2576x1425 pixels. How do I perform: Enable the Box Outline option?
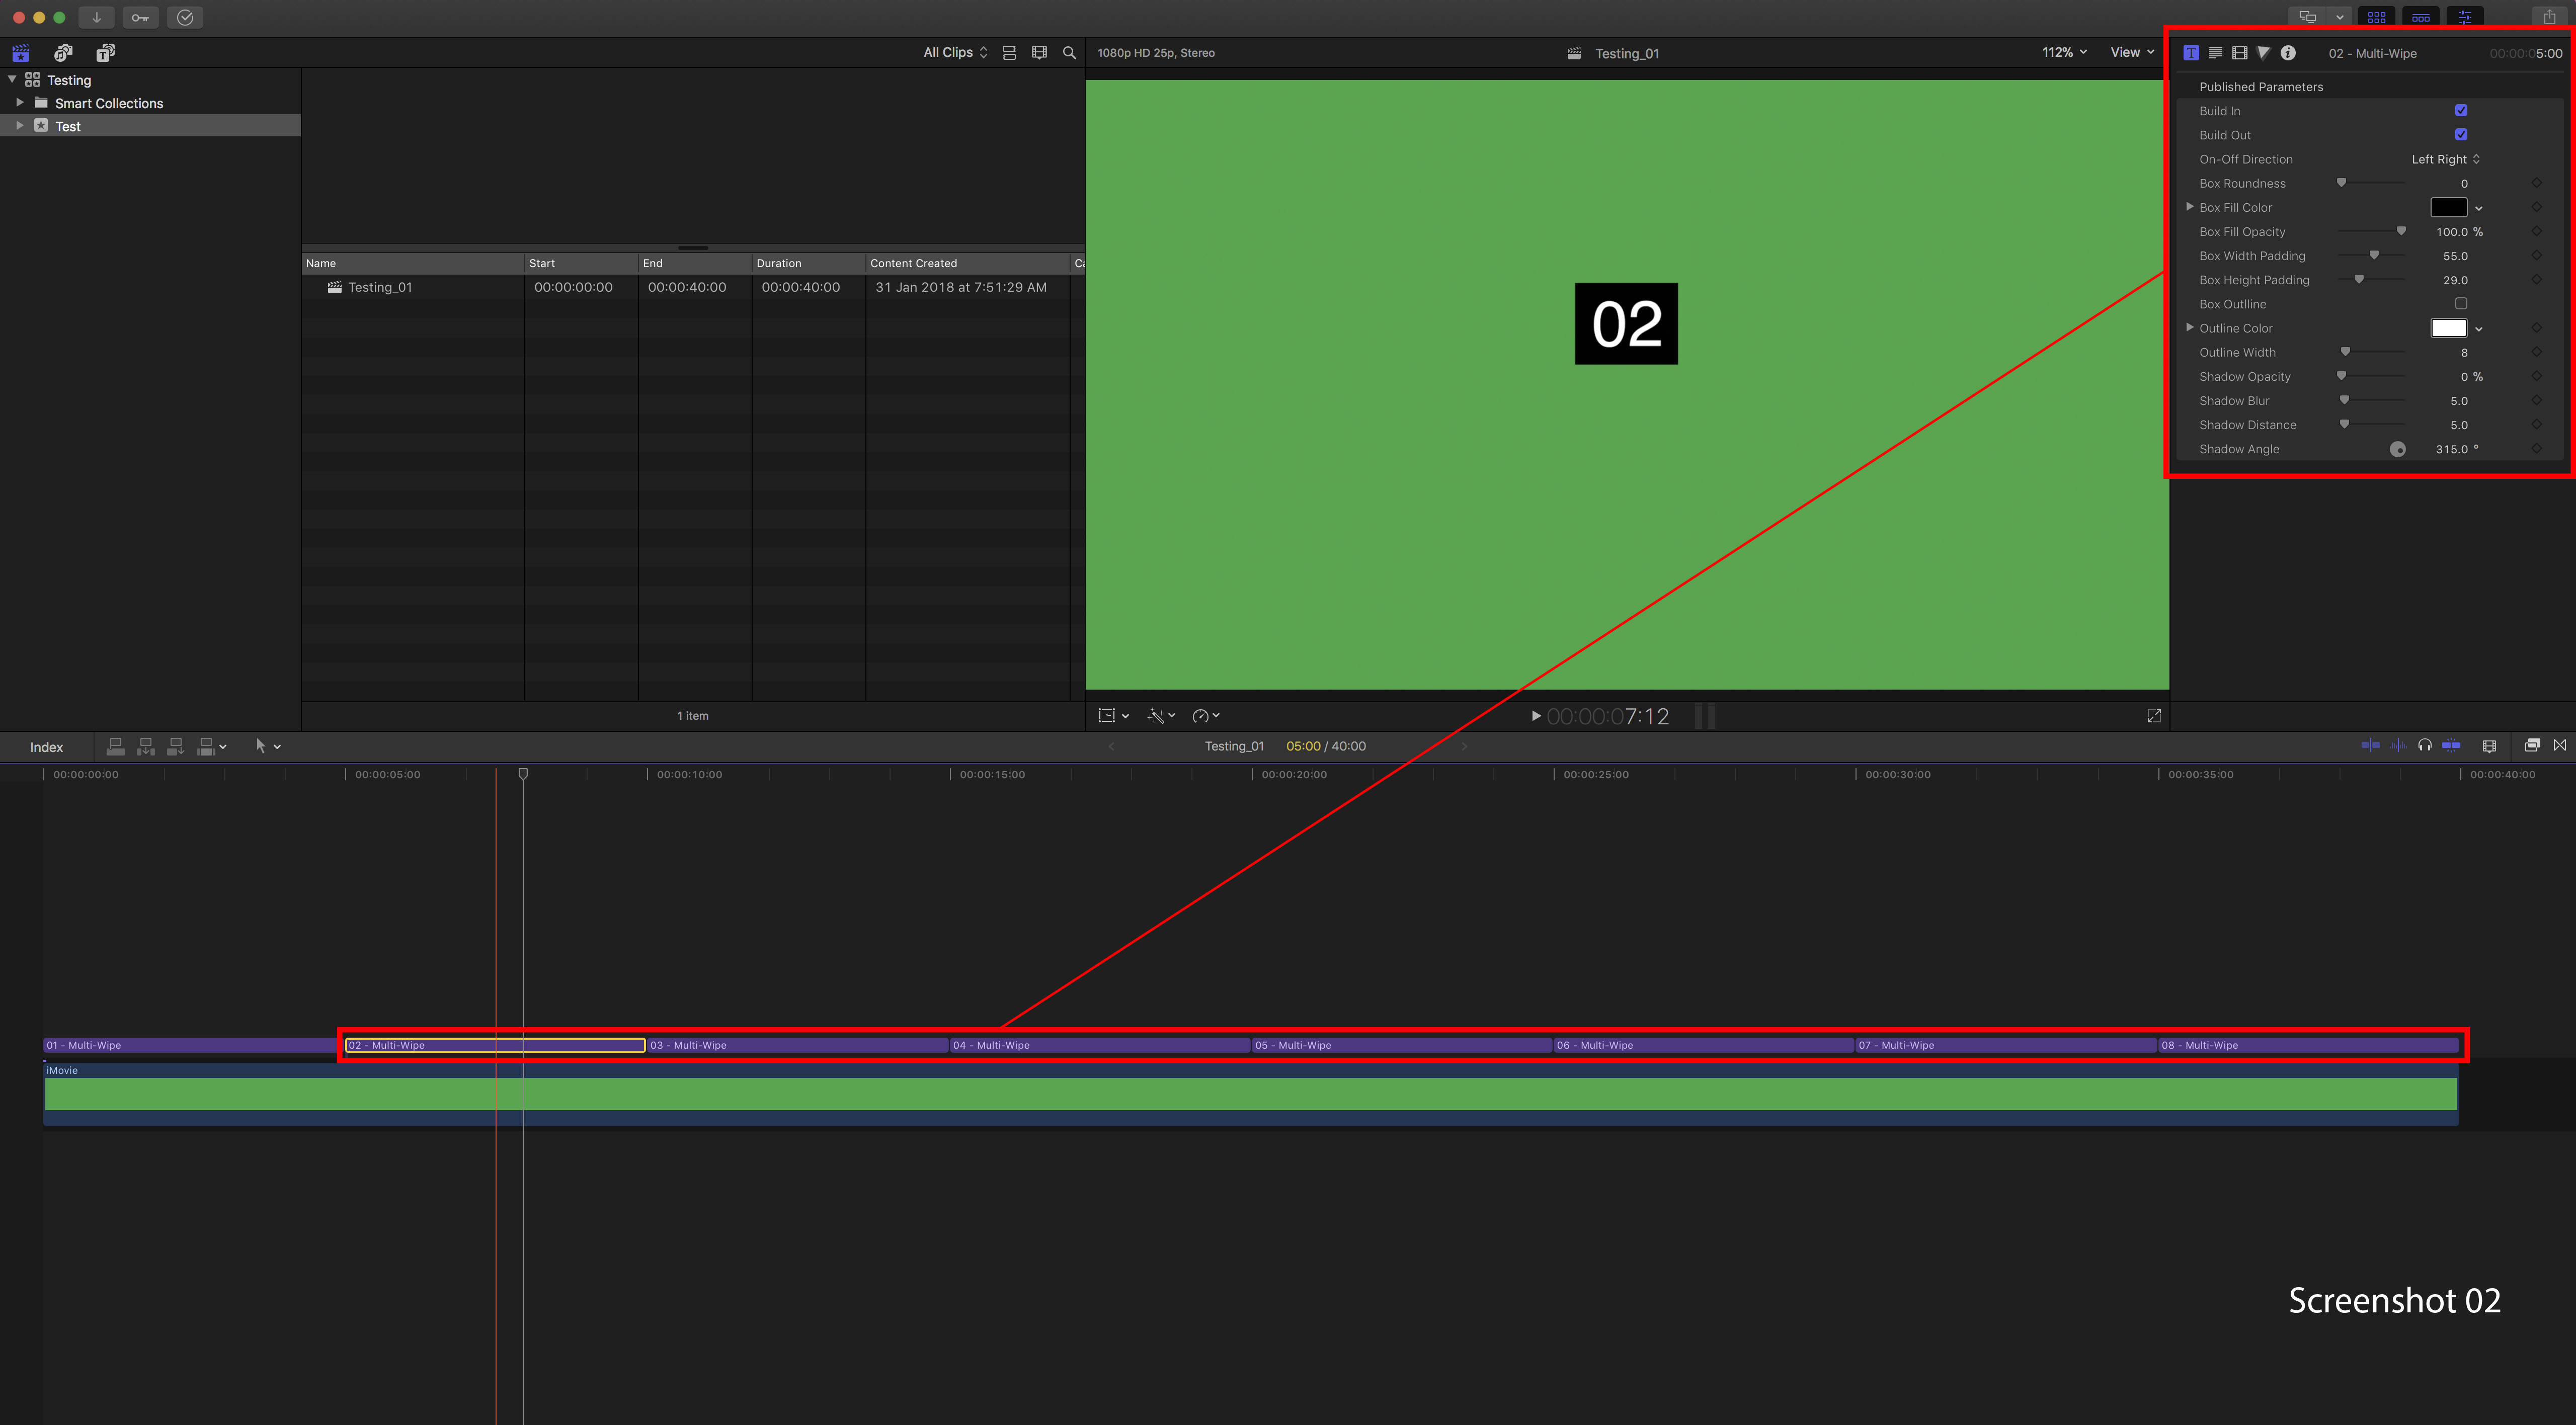point(2461,303)
